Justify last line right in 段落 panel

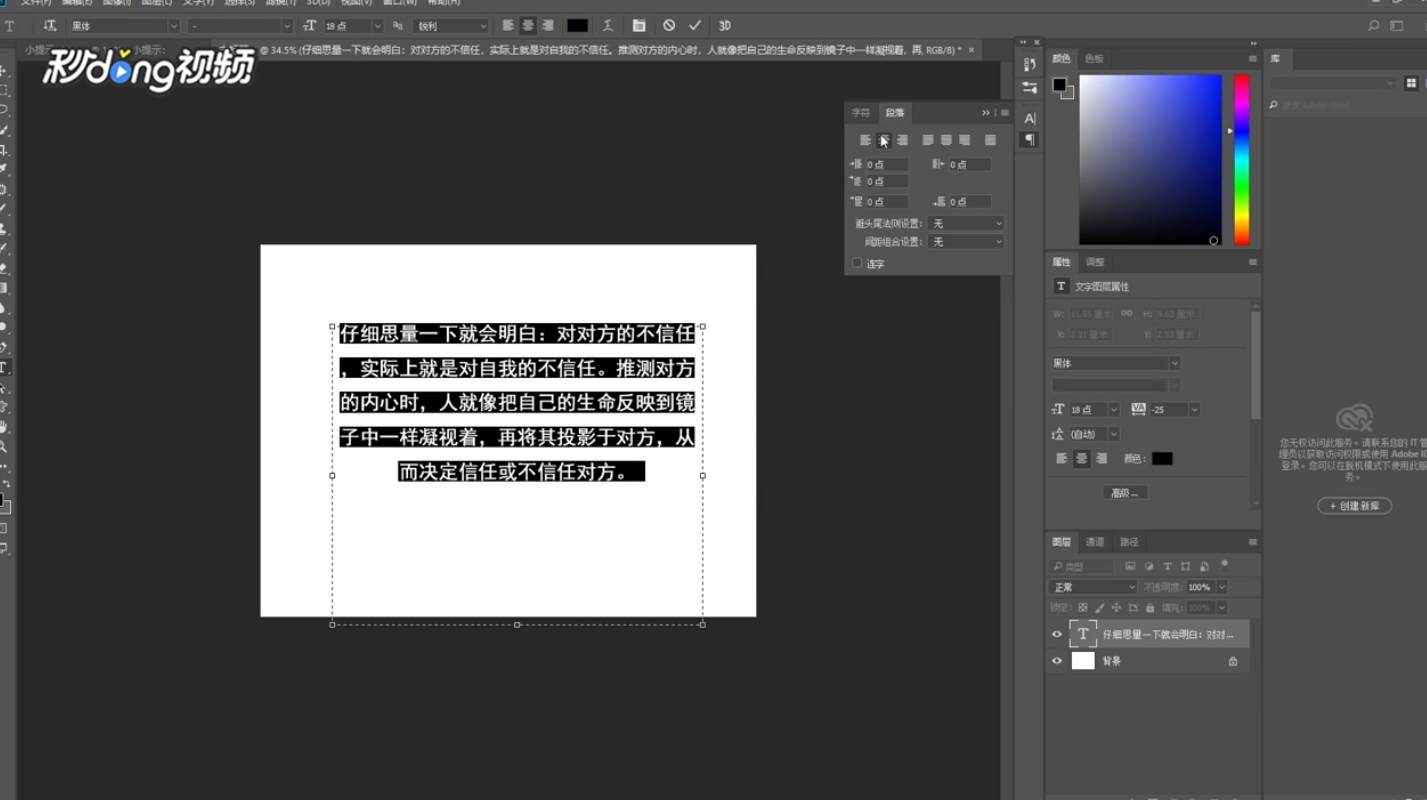(965, 140)
